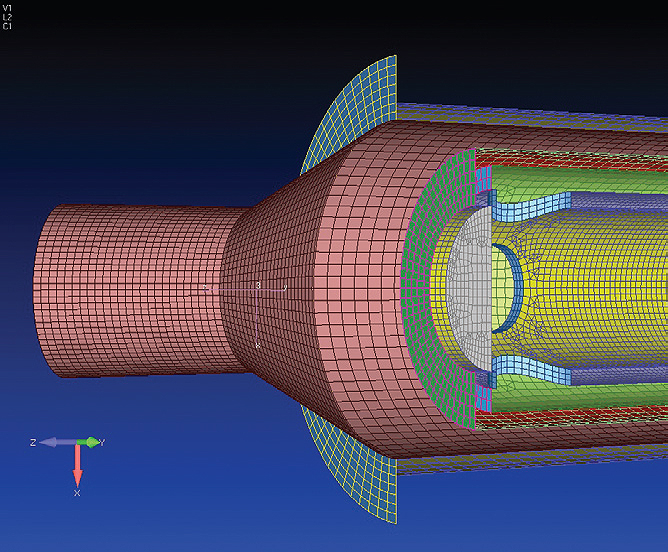This screenshot has width=668, height=552.
Task: Select the local coordinate system marker 3
Action: [258, 287]
